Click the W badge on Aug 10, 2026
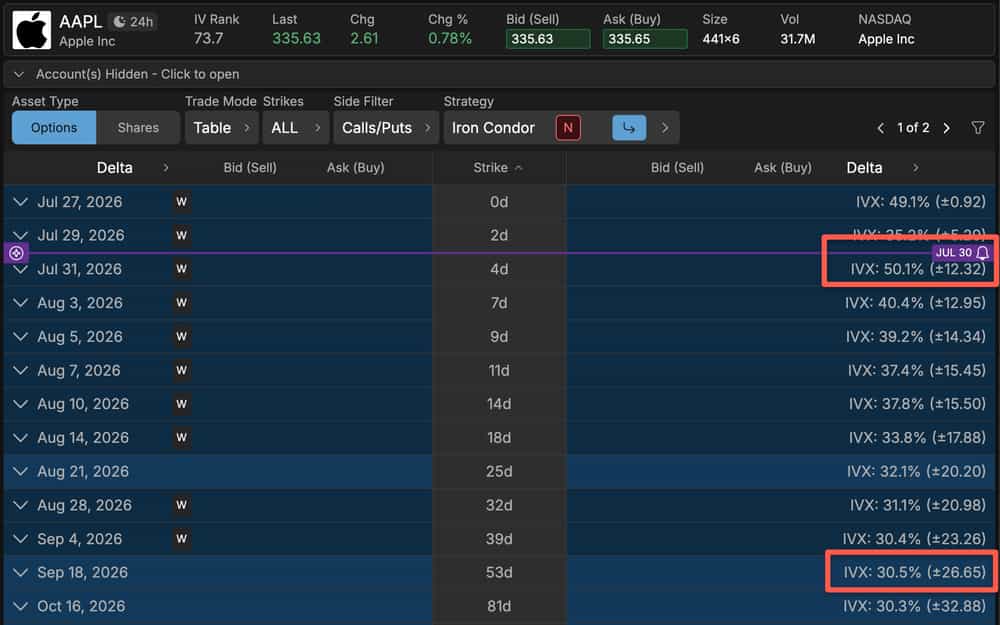1000x625 pixels. (x=182, y=404)
